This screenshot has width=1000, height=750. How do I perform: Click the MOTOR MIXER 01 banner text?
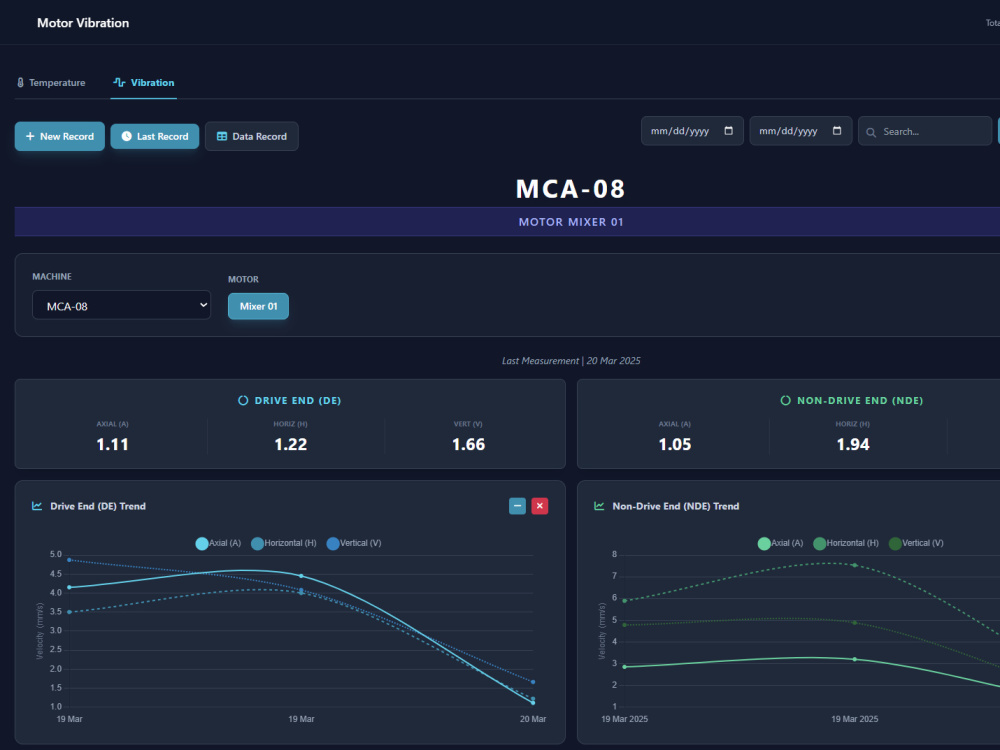click(x=571, y=222)
